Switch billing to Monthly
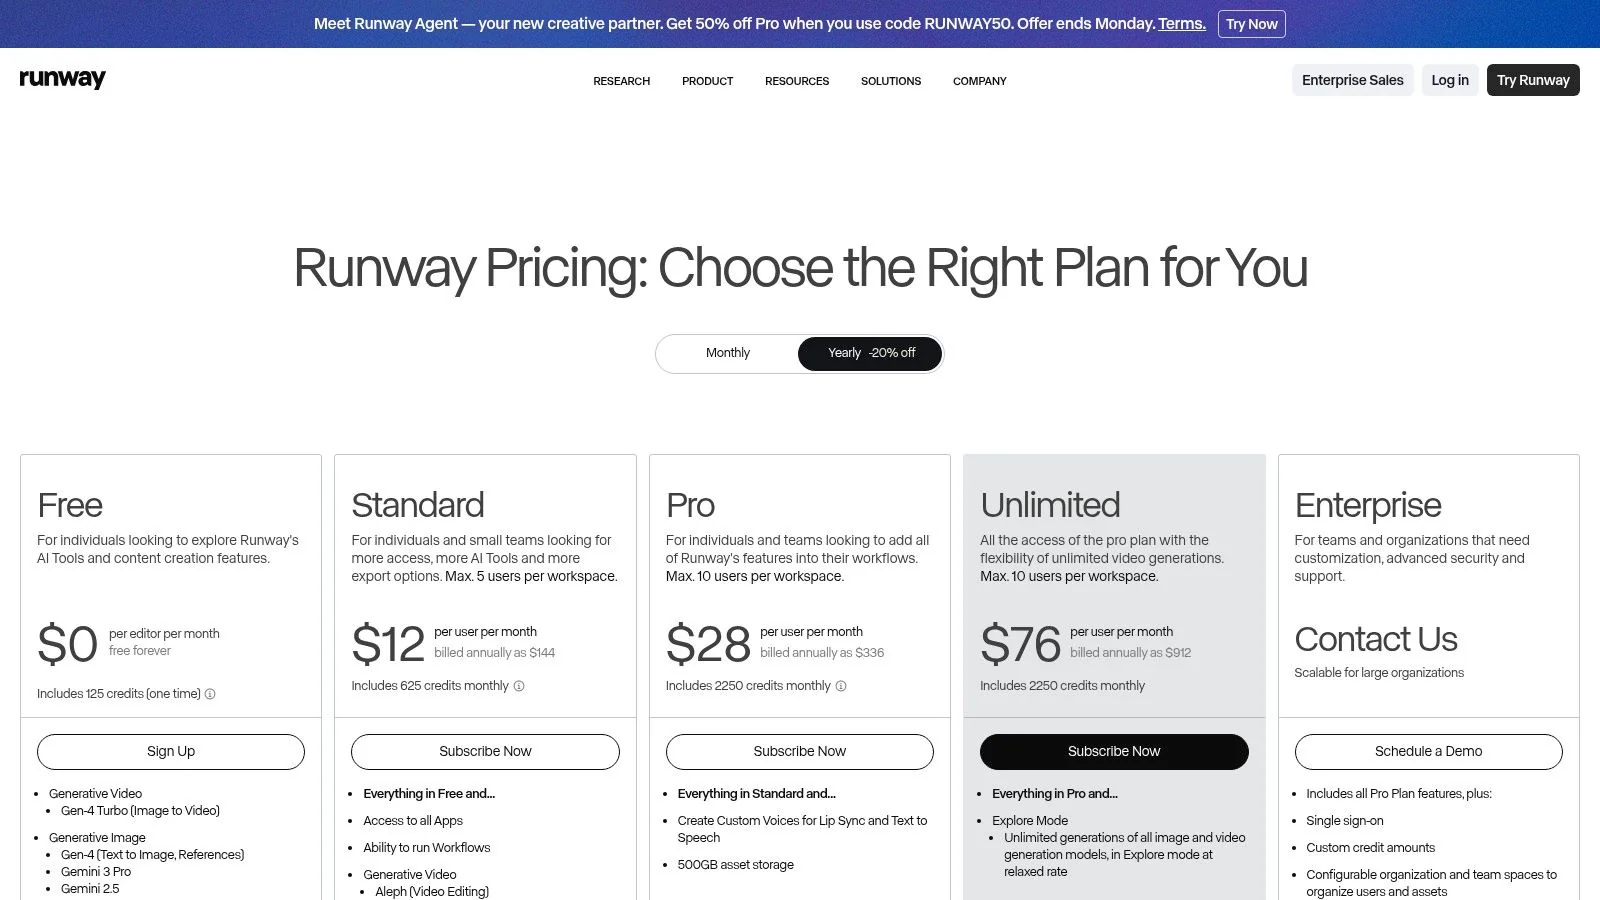 (x=728, y=353)
